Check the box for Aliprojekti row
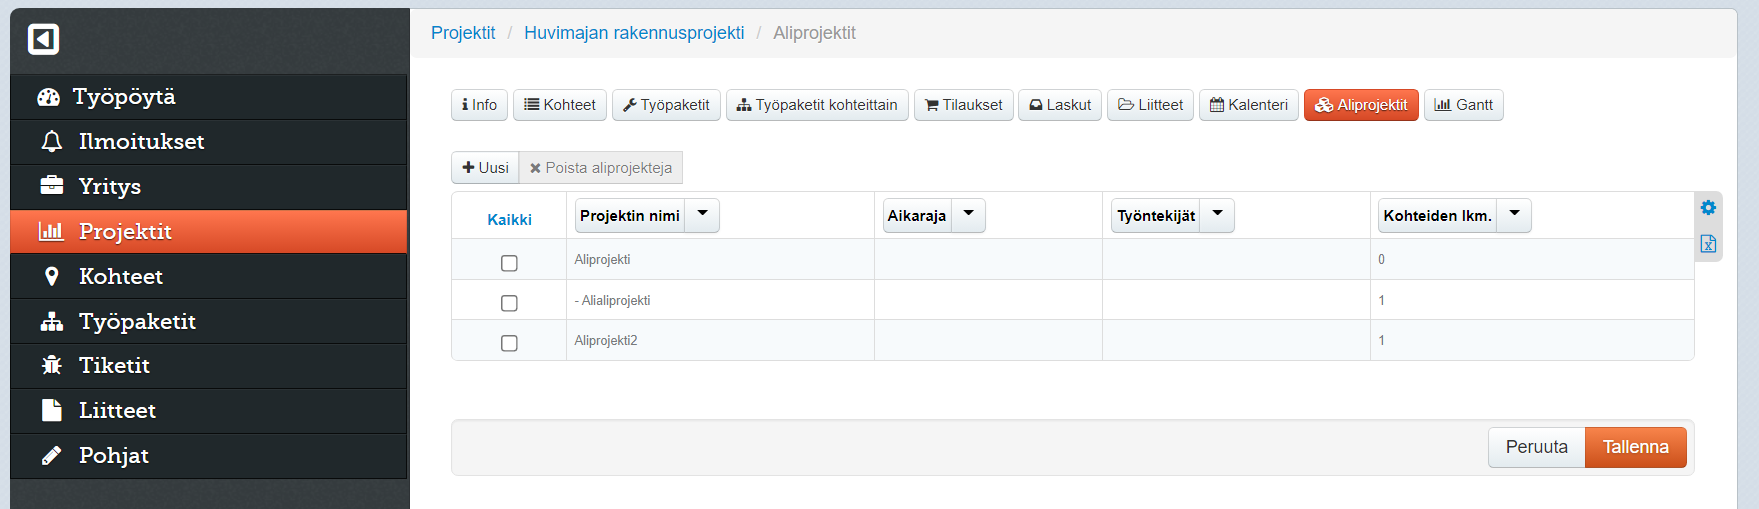 (509, 263)
